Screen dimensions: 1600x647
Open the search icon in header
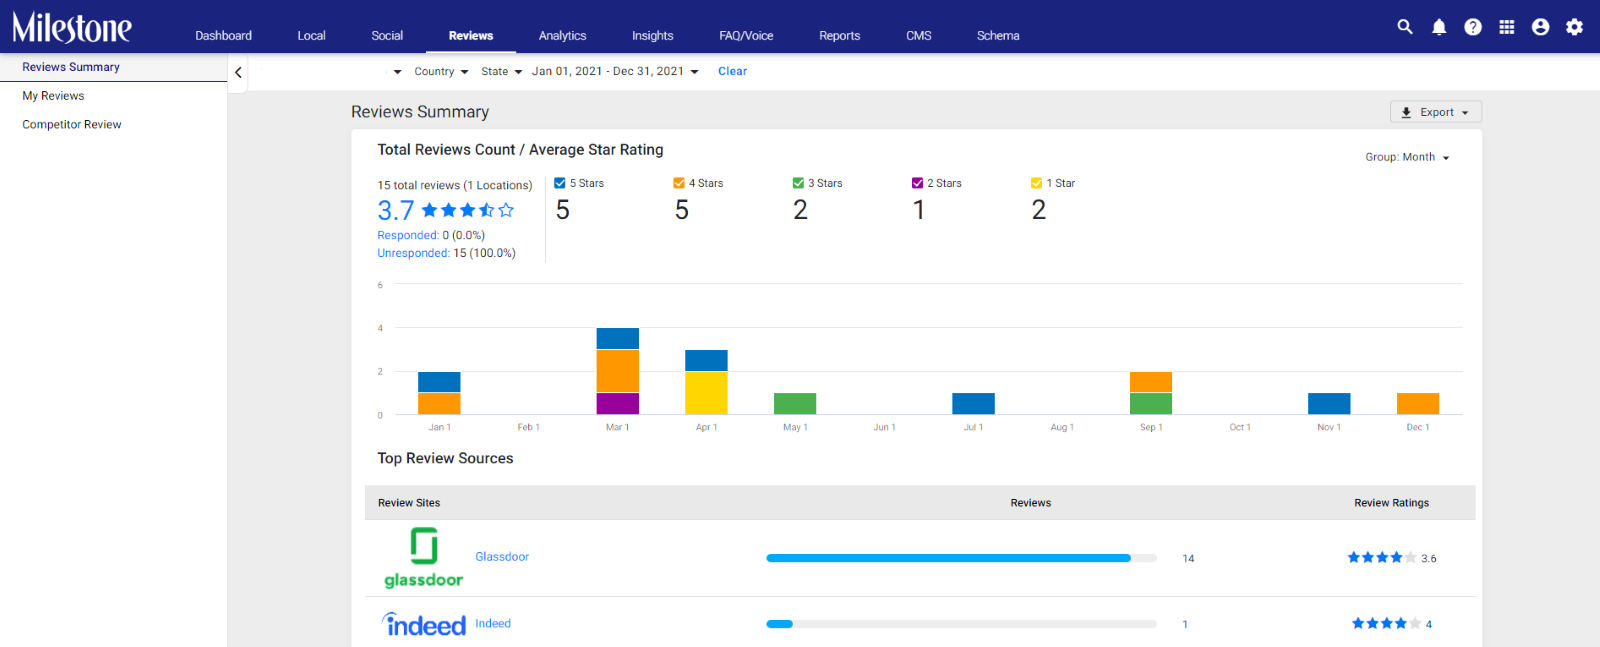pyautogui.click(x=1405, y=27)
